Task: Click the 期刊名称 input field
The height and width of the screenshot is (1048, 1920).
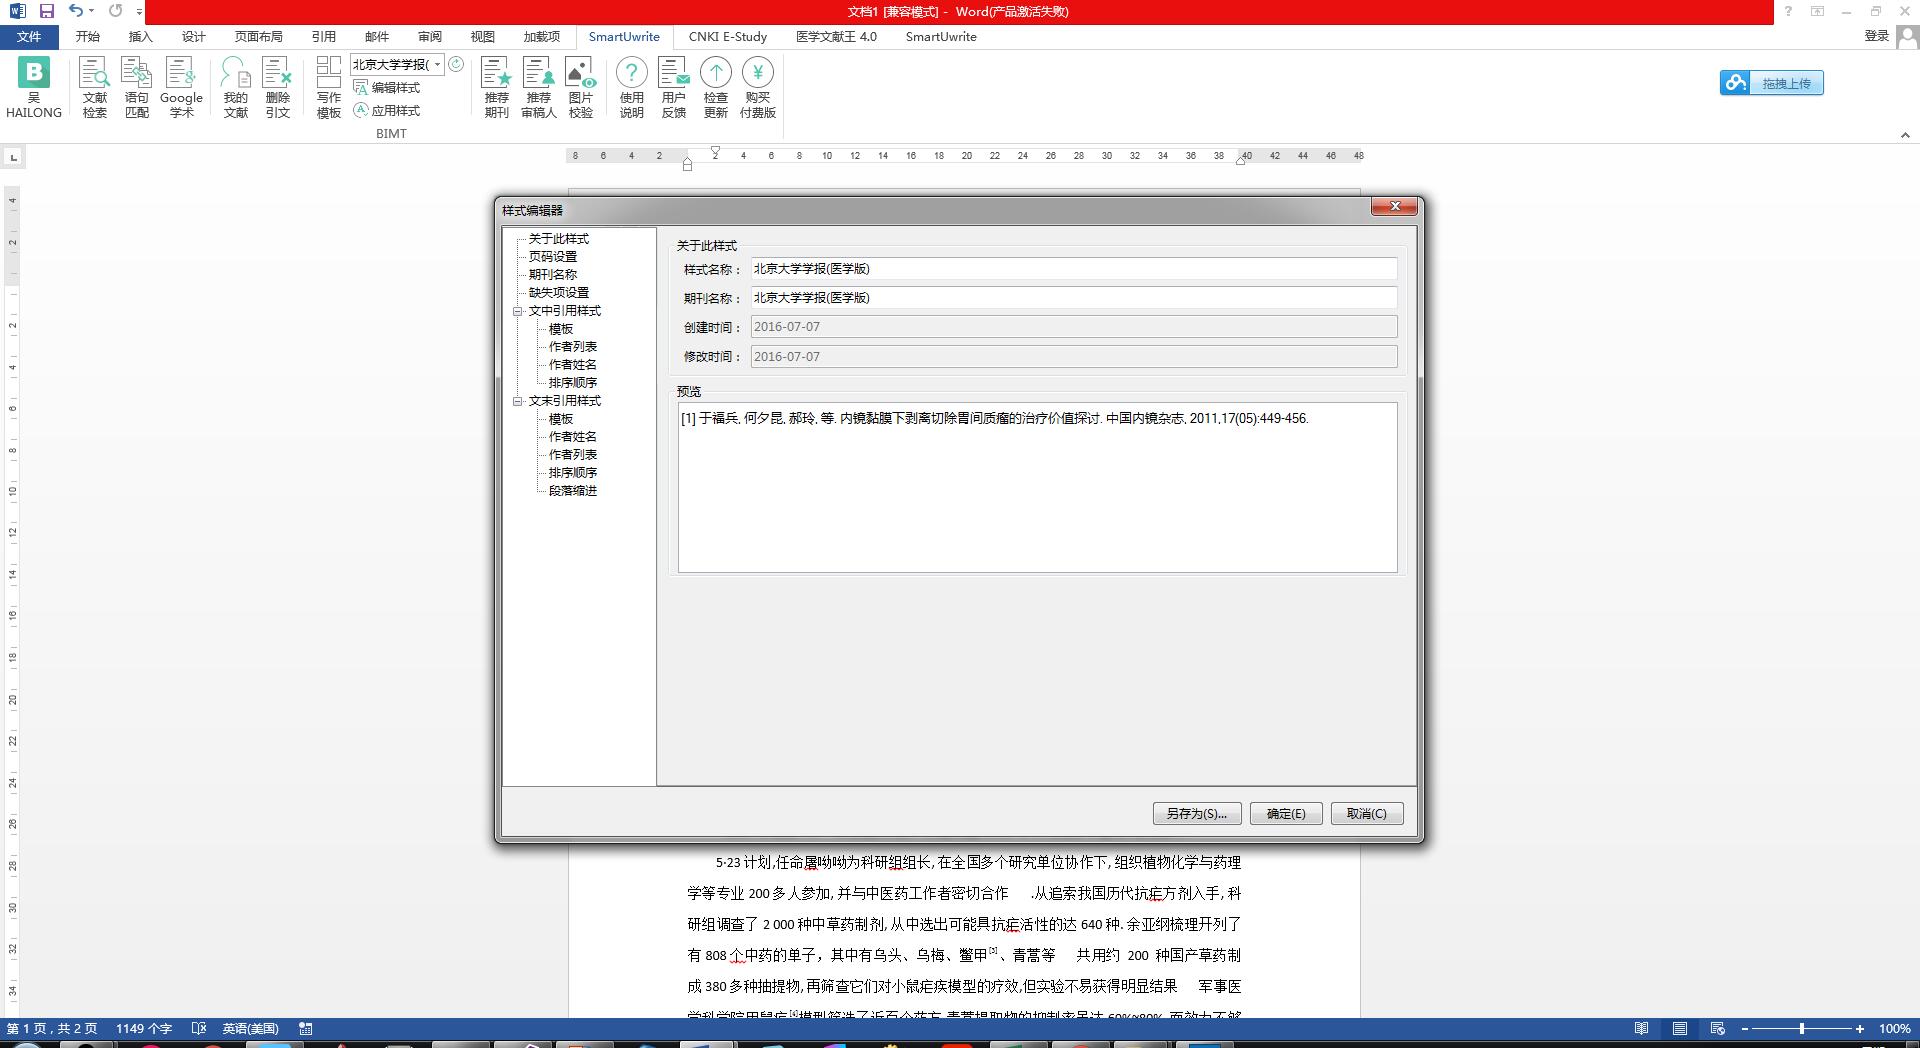Action: point(1074,298)
